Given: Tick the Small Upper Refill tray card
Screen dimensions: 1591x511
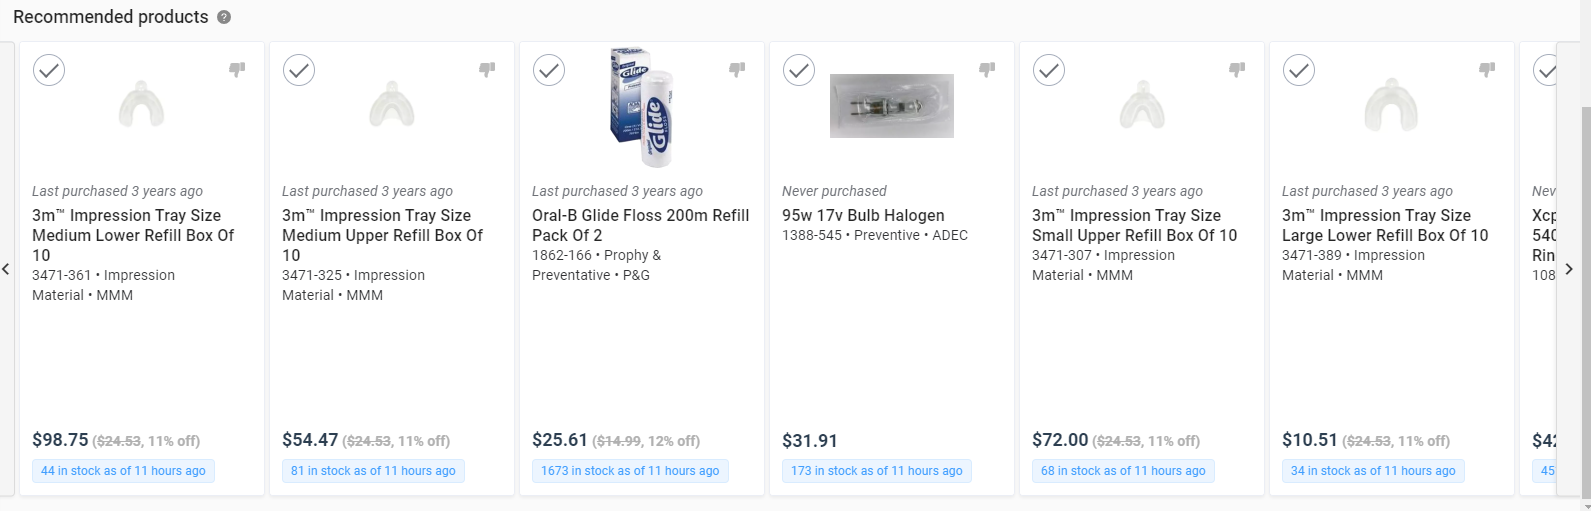Looking at the screenshot, I should 1049,70.
